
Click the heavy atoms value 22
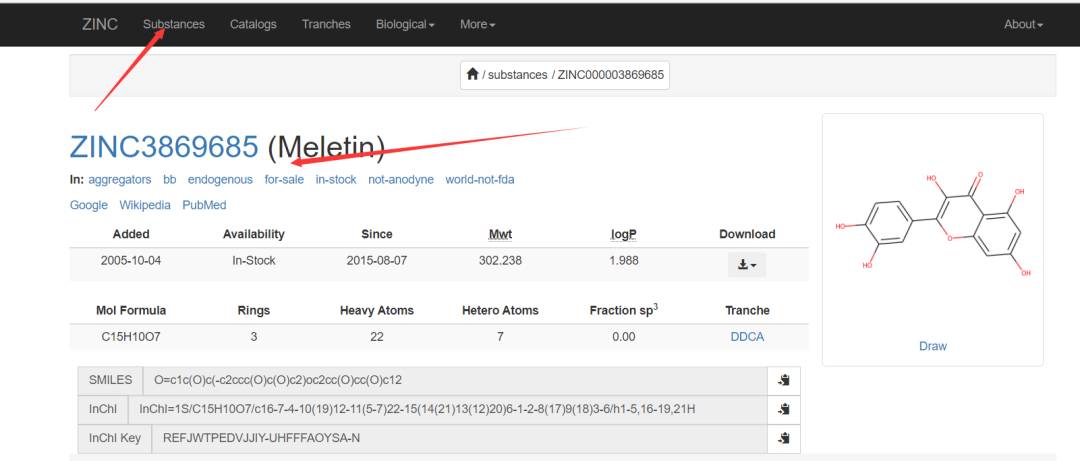coord(377,337)
